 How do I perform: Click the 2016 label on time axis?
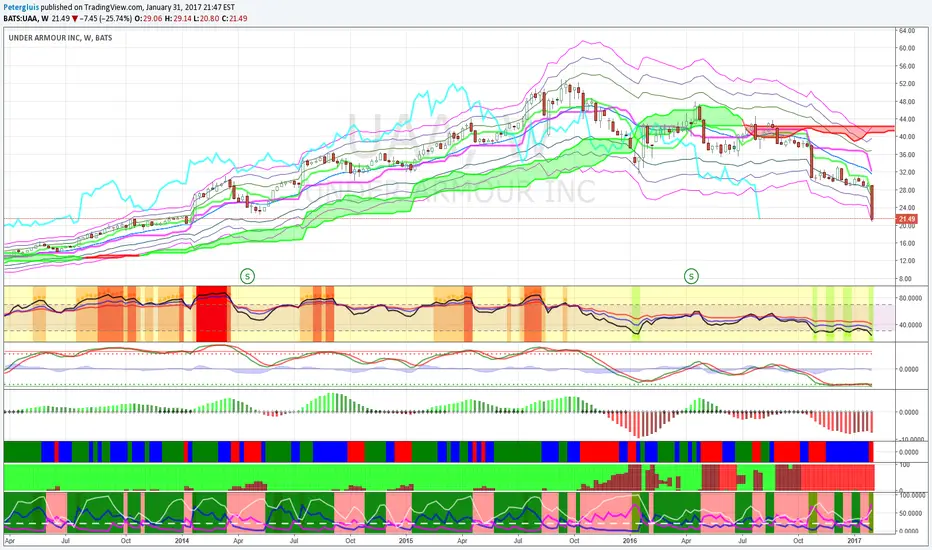coord(629,540)
